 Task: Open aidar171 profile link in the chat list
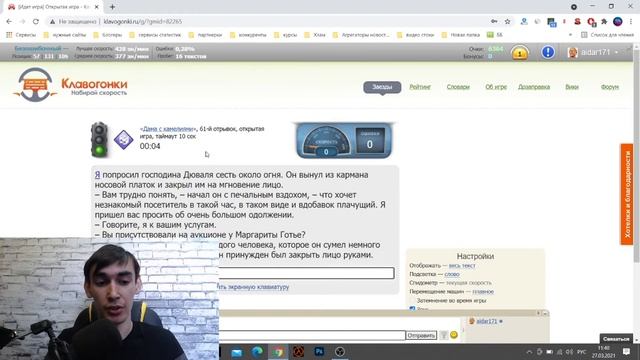pyautogui.click(x=487, y=321)
